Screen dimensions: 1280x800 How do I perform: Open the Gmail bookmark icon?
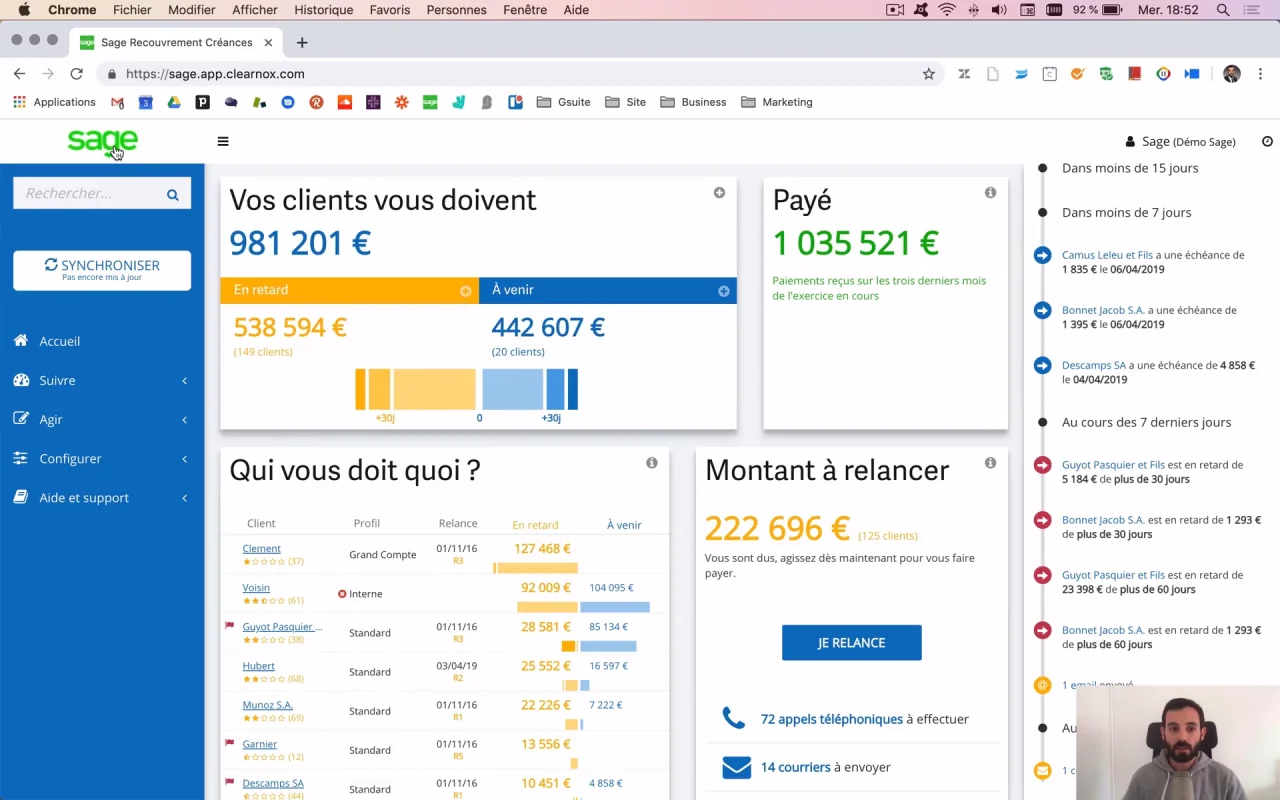point(117,102)
